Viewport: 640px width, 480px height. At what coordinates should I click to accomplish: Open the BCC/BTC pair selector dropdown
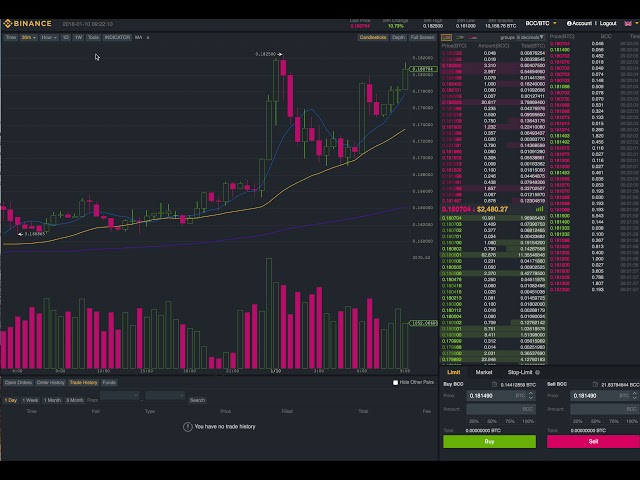[541, 24]
